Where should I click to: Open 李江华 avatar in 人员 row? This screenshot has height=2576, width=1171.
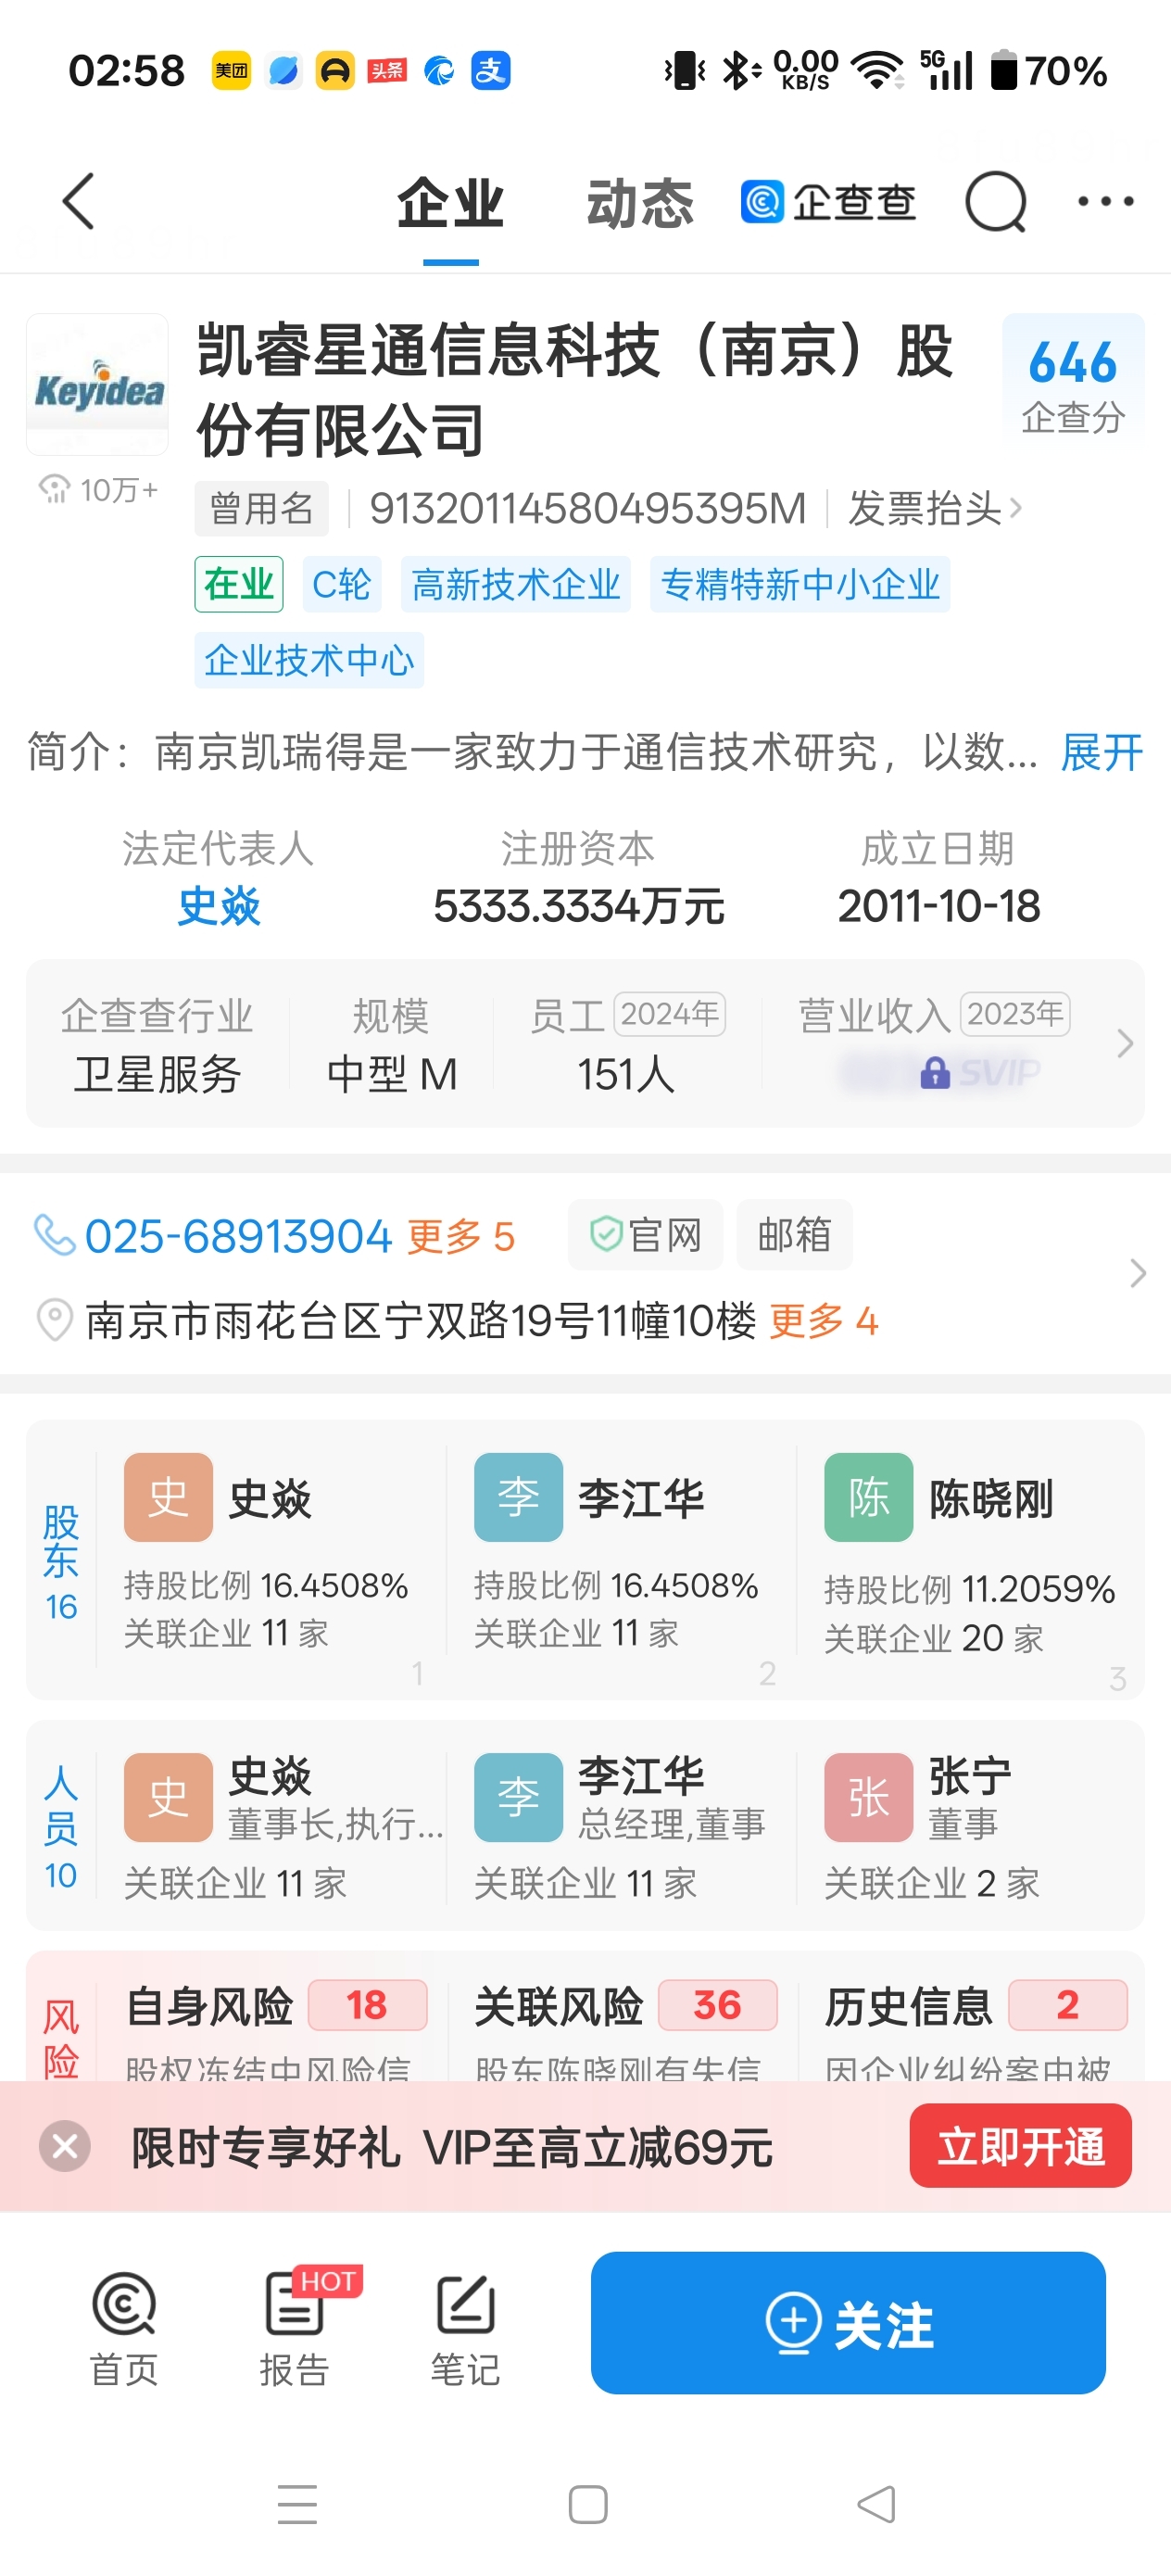(x=518, y=1797)
